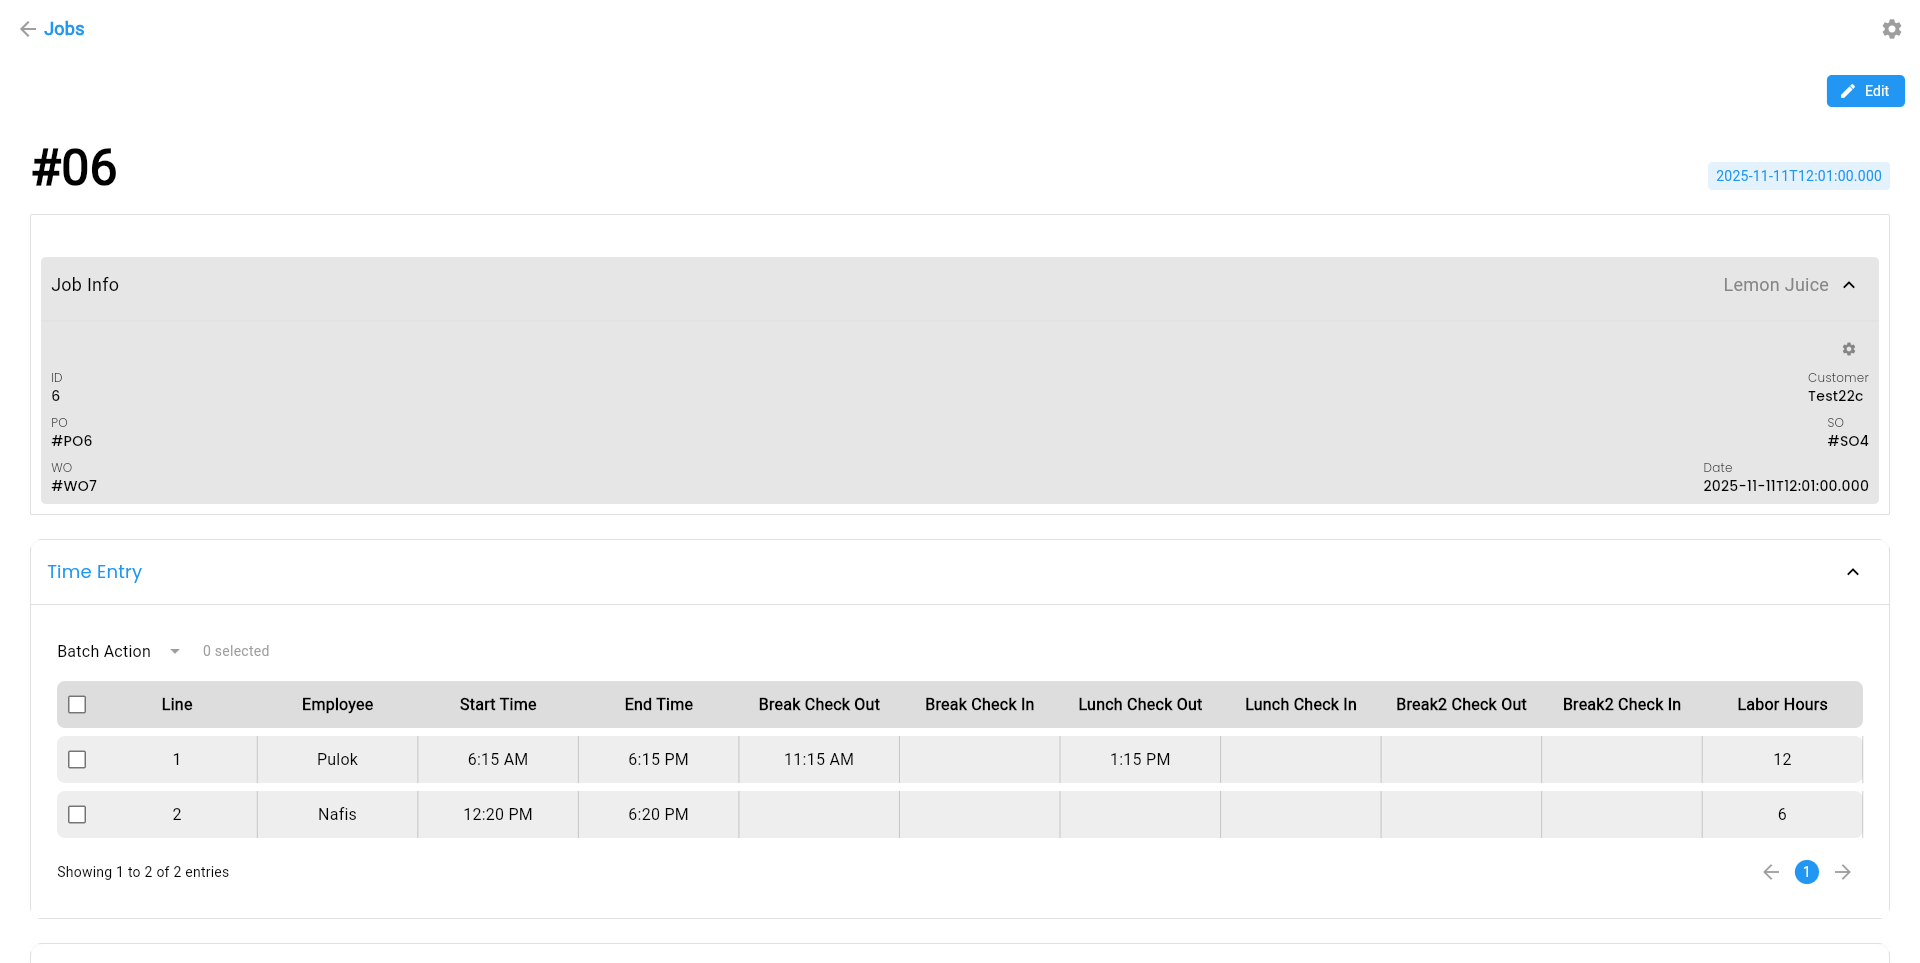The image size is (1920, 963).
Task: Click the Time Entry section title
Action: coord(94,572)
